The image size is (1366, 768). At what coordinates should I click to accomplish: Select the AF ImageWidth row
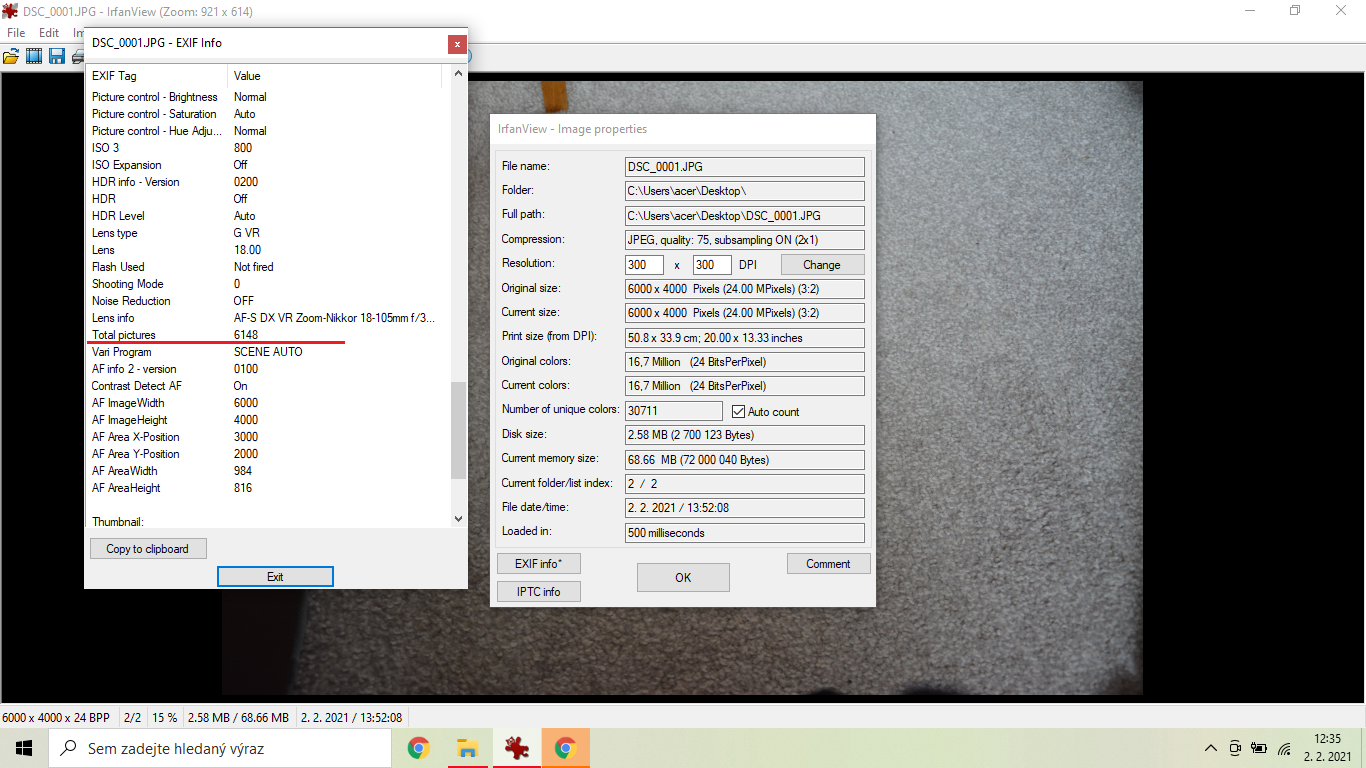(268, 403)
